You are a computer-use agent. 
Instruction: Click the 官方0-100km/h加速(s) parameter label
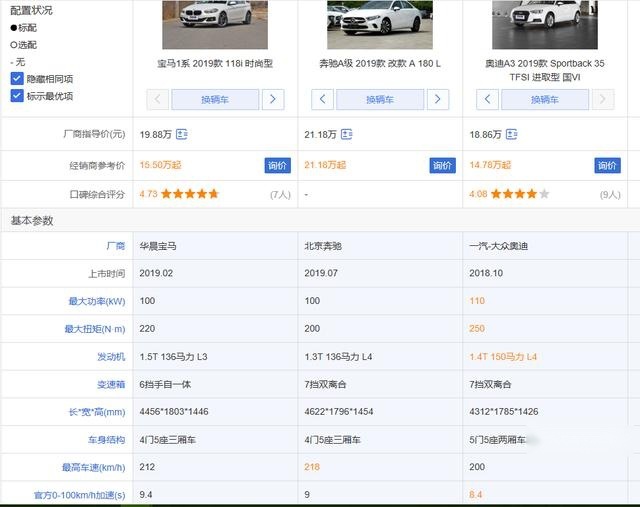coord(80,495)
